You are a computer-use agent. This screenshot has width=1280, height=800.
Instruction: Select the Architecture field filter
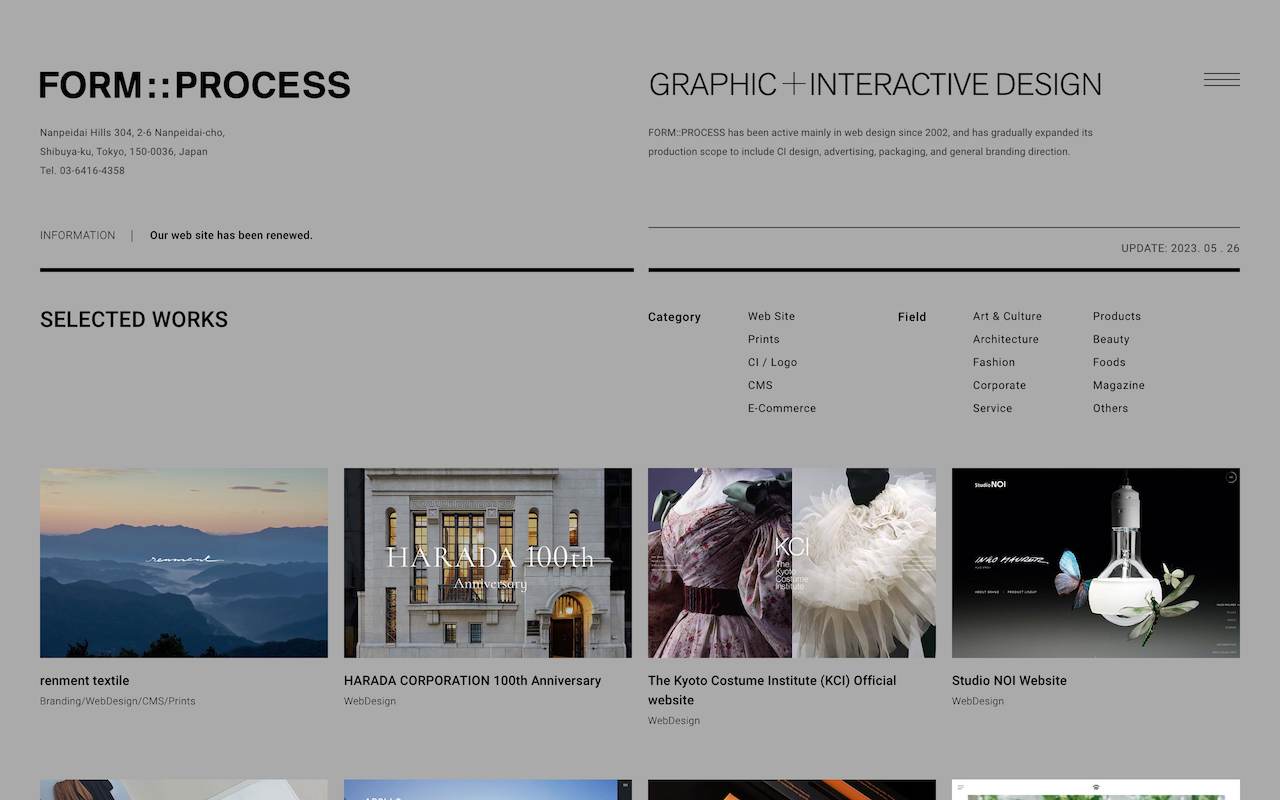coord(1005,339)
